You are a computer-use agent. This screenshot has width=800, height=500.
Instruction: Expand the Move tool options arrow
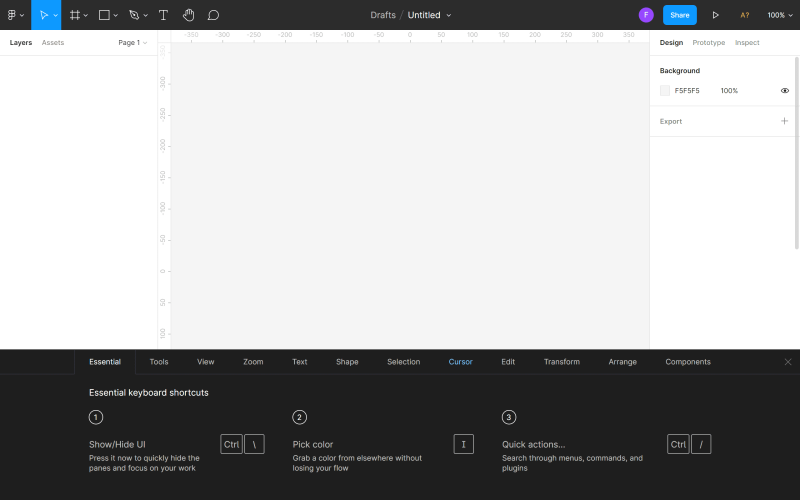coord(56,15)
